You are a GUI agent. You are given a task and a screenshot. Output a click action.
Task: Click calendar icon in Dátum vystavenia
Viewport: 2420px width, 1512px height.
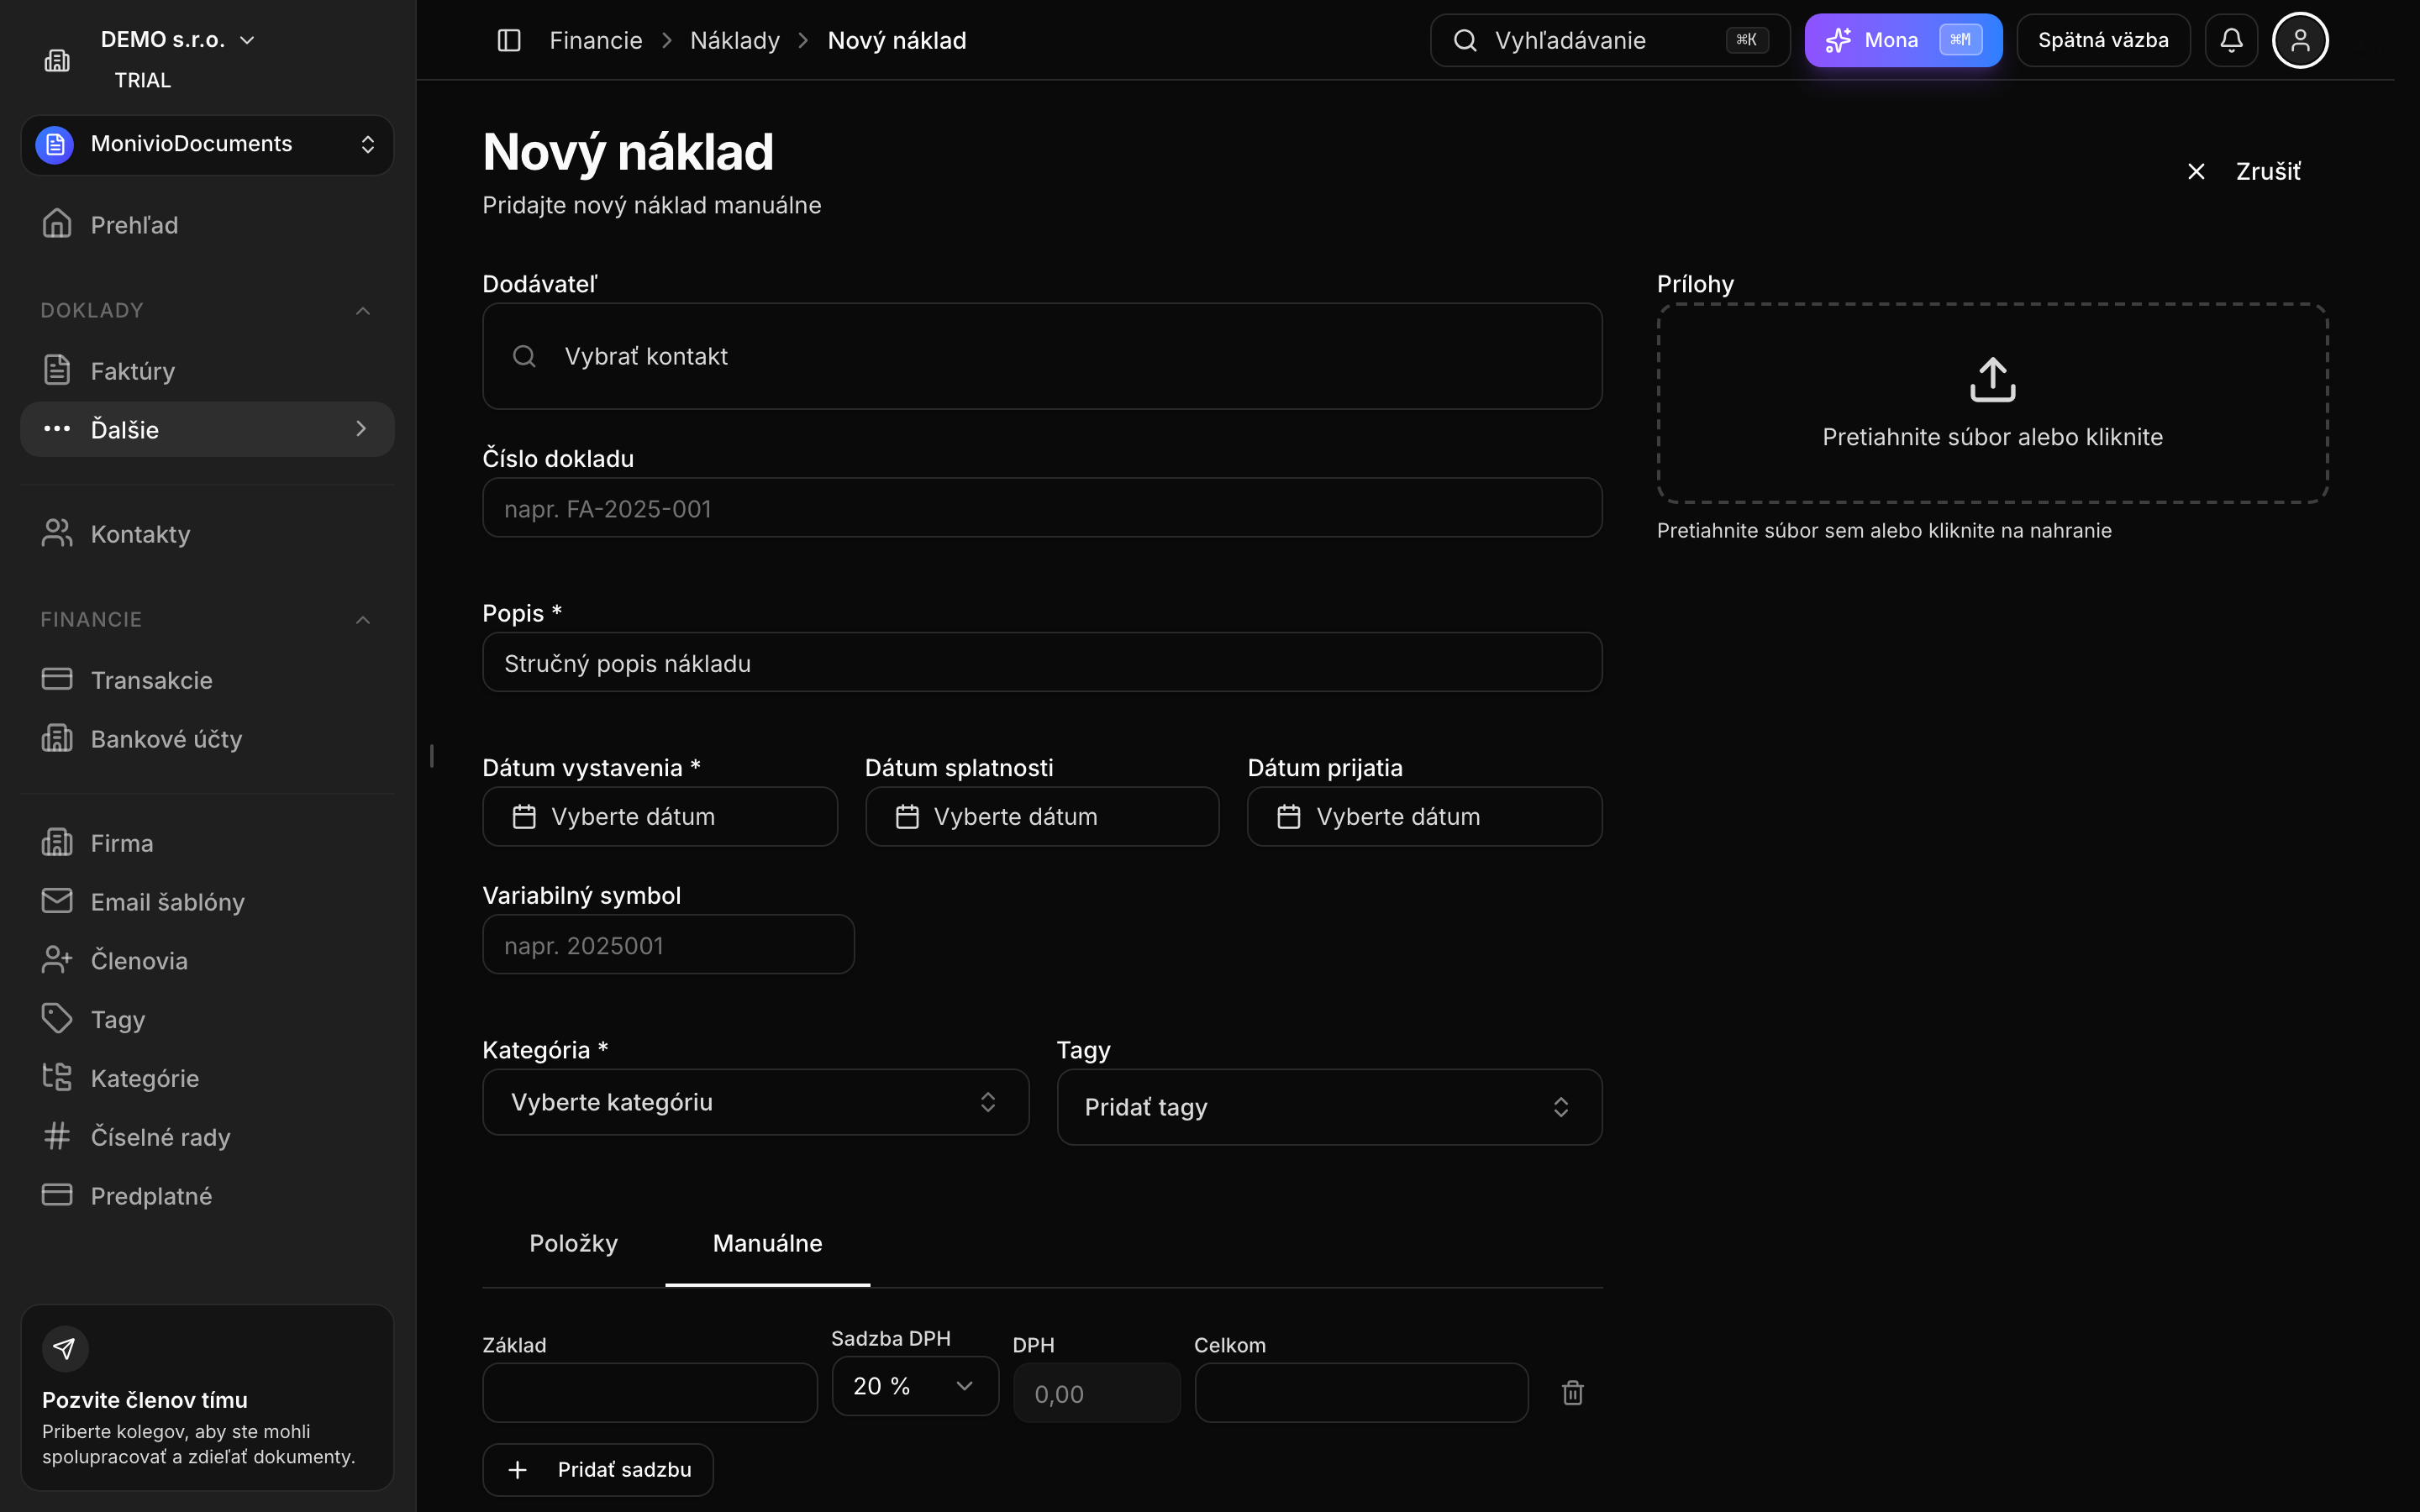(524, 817)
